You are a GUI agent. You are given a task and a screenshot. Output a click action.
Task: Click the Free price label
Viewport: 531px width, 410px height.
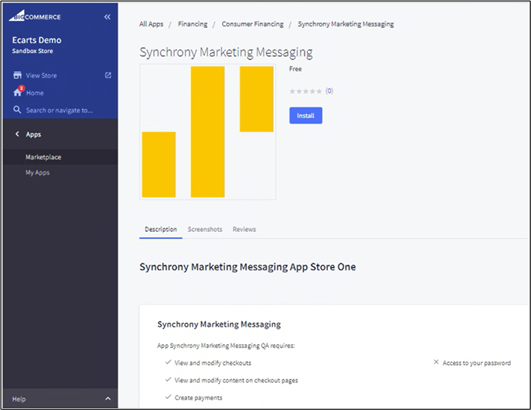pos(295,69)
